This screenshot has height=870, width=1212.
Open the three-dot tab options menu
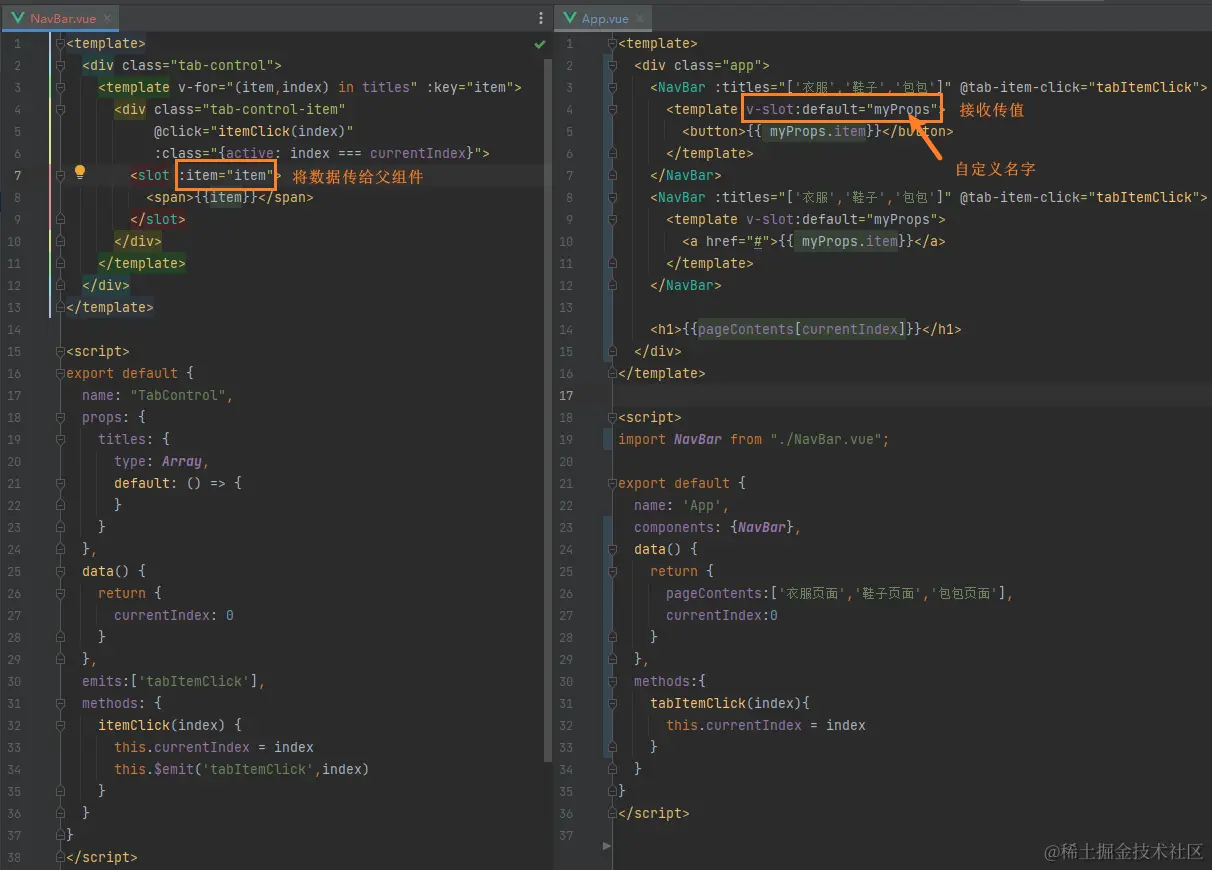click(541, 18)
